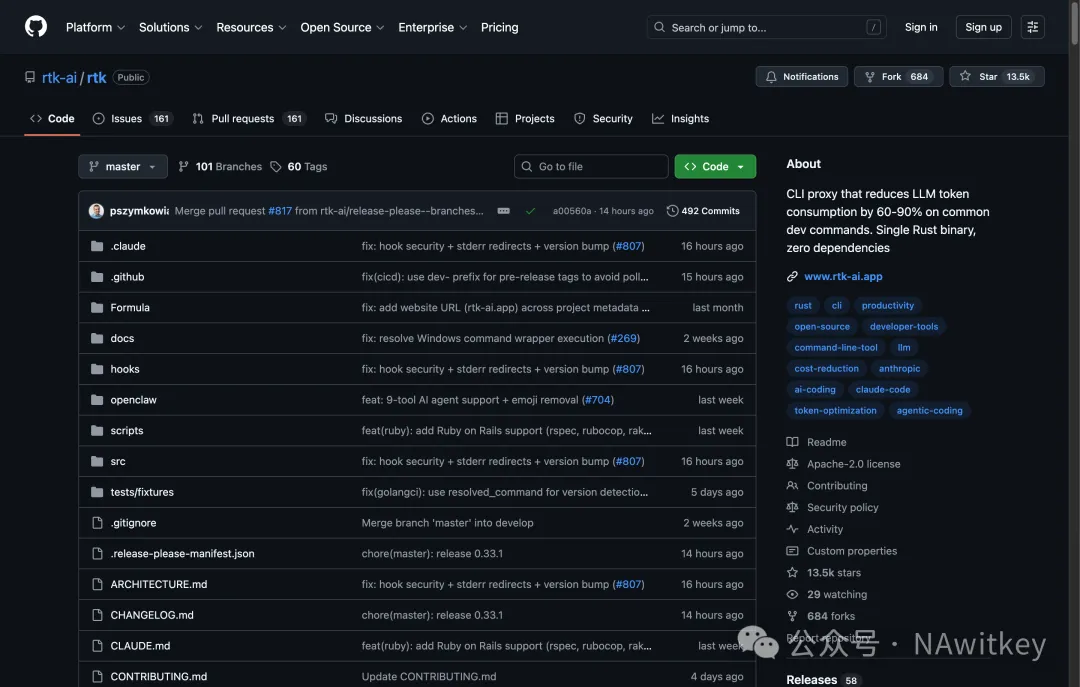Open the docs folder
The width and height of the screenshot is (1080, 687).
(x=123, y=338)
